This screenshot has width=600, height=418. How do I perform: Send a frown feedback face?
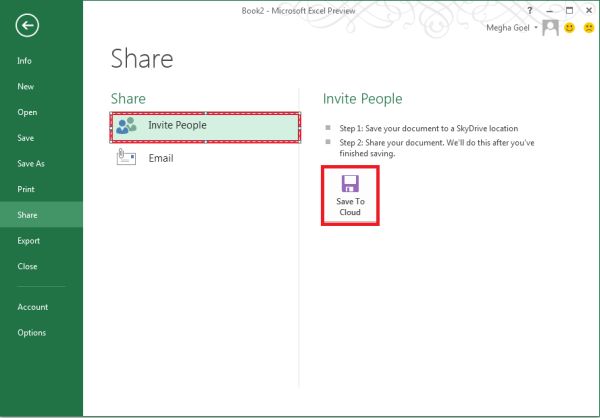[x=589, y=28]
